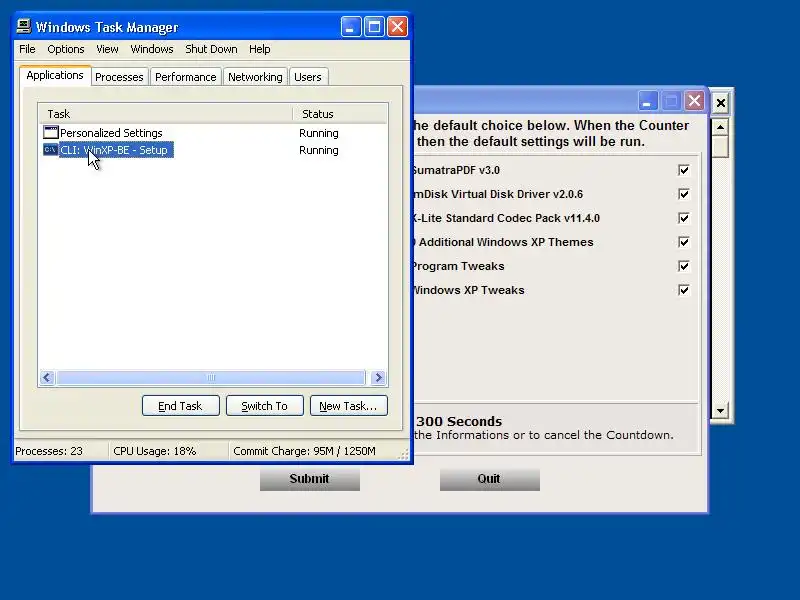Switch to the Applications tab
The width and height of the screenshot is (800, 600).
pyautogui.click(x=55, y=76)
